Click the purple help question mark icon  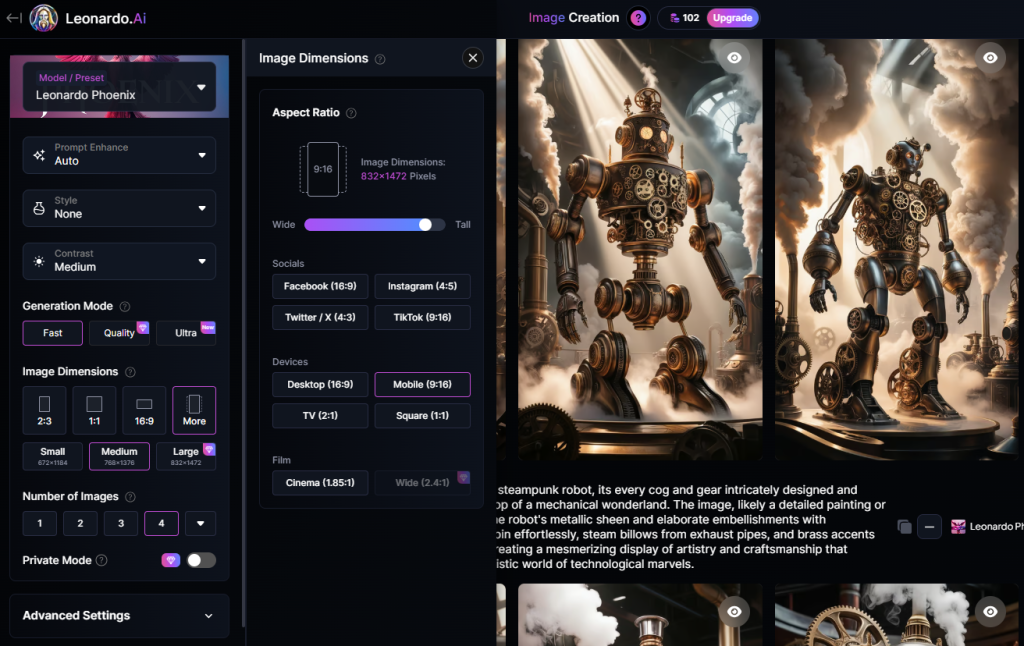638,18
